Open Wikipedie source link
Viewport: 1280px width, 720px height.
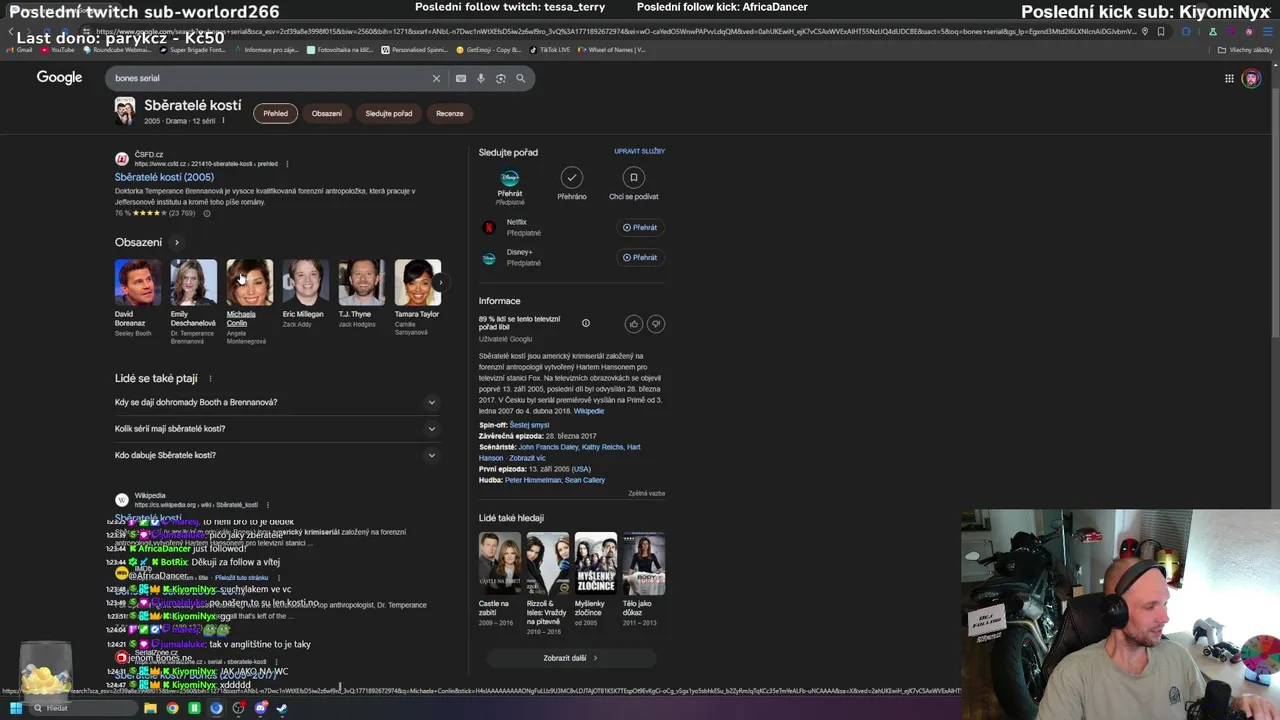tap(589, 411)
